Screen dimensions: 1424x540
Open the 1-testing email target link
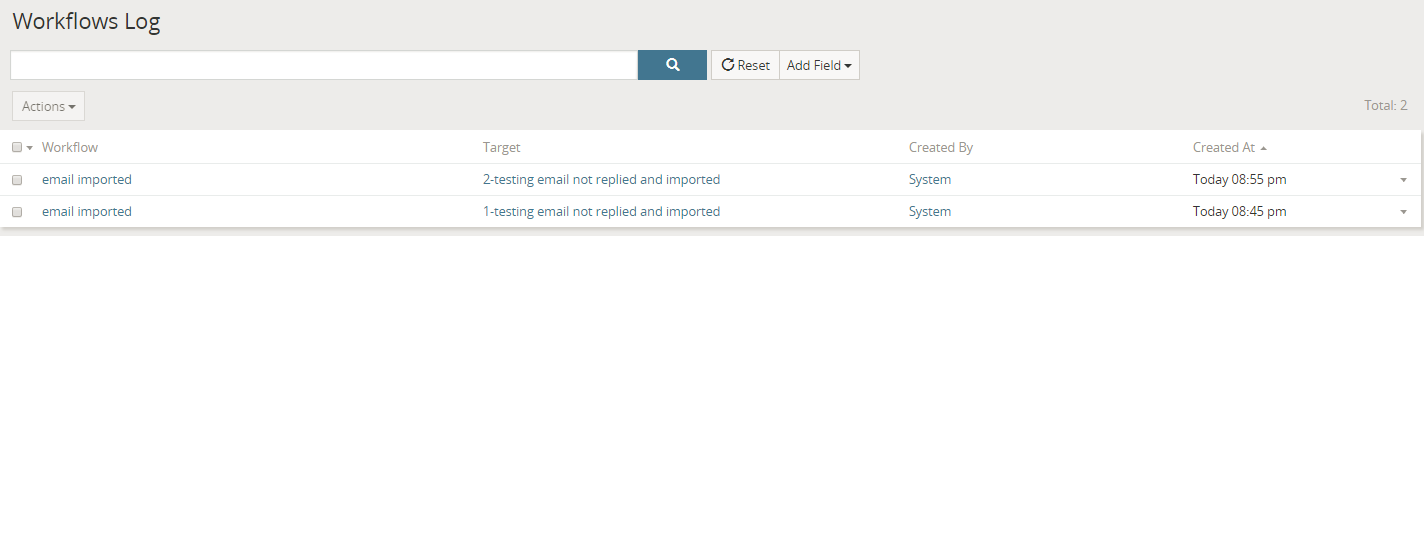tap(601, 212)
